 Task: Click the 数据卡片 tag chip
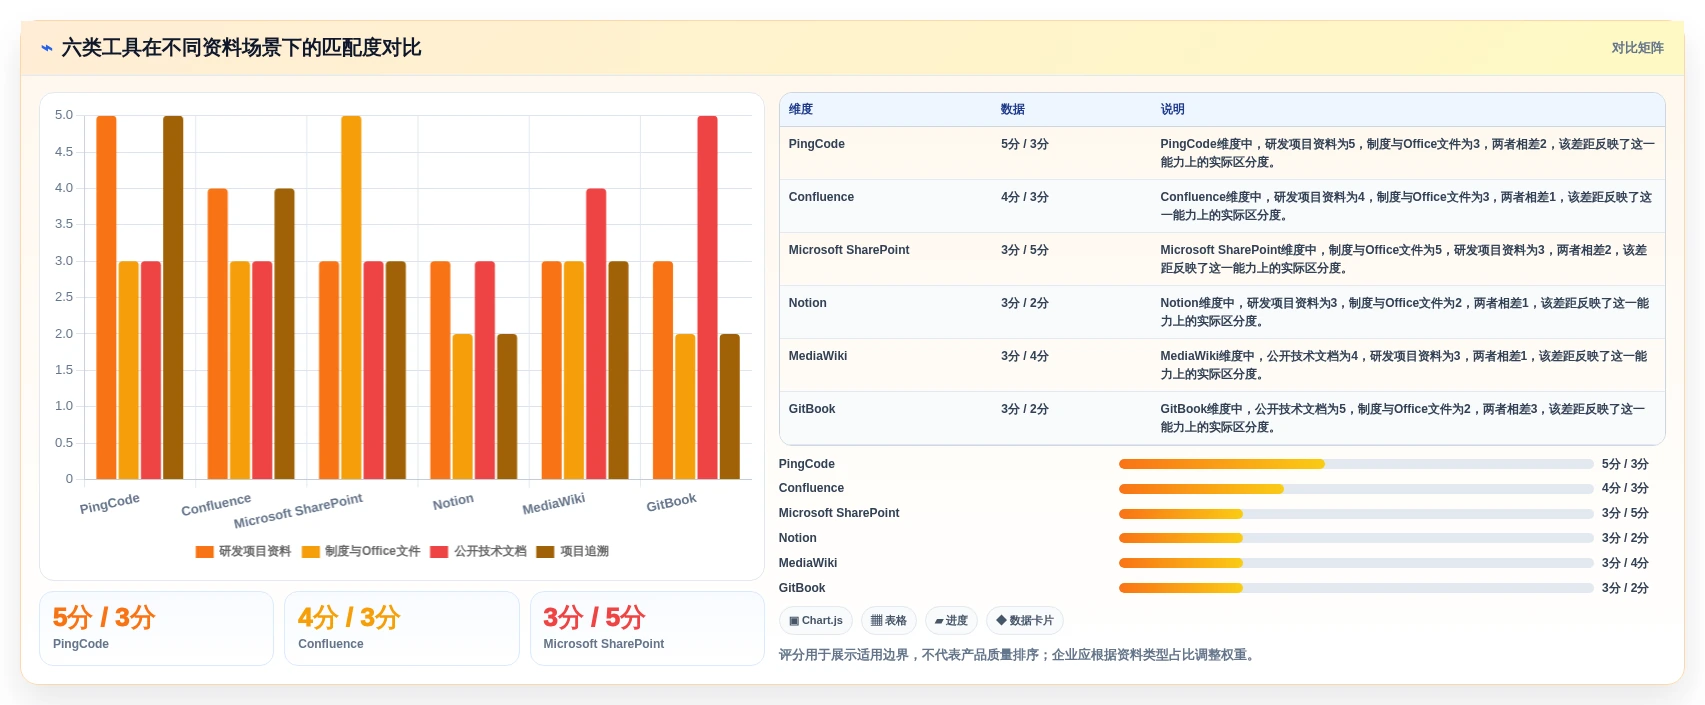[1025, 620]
